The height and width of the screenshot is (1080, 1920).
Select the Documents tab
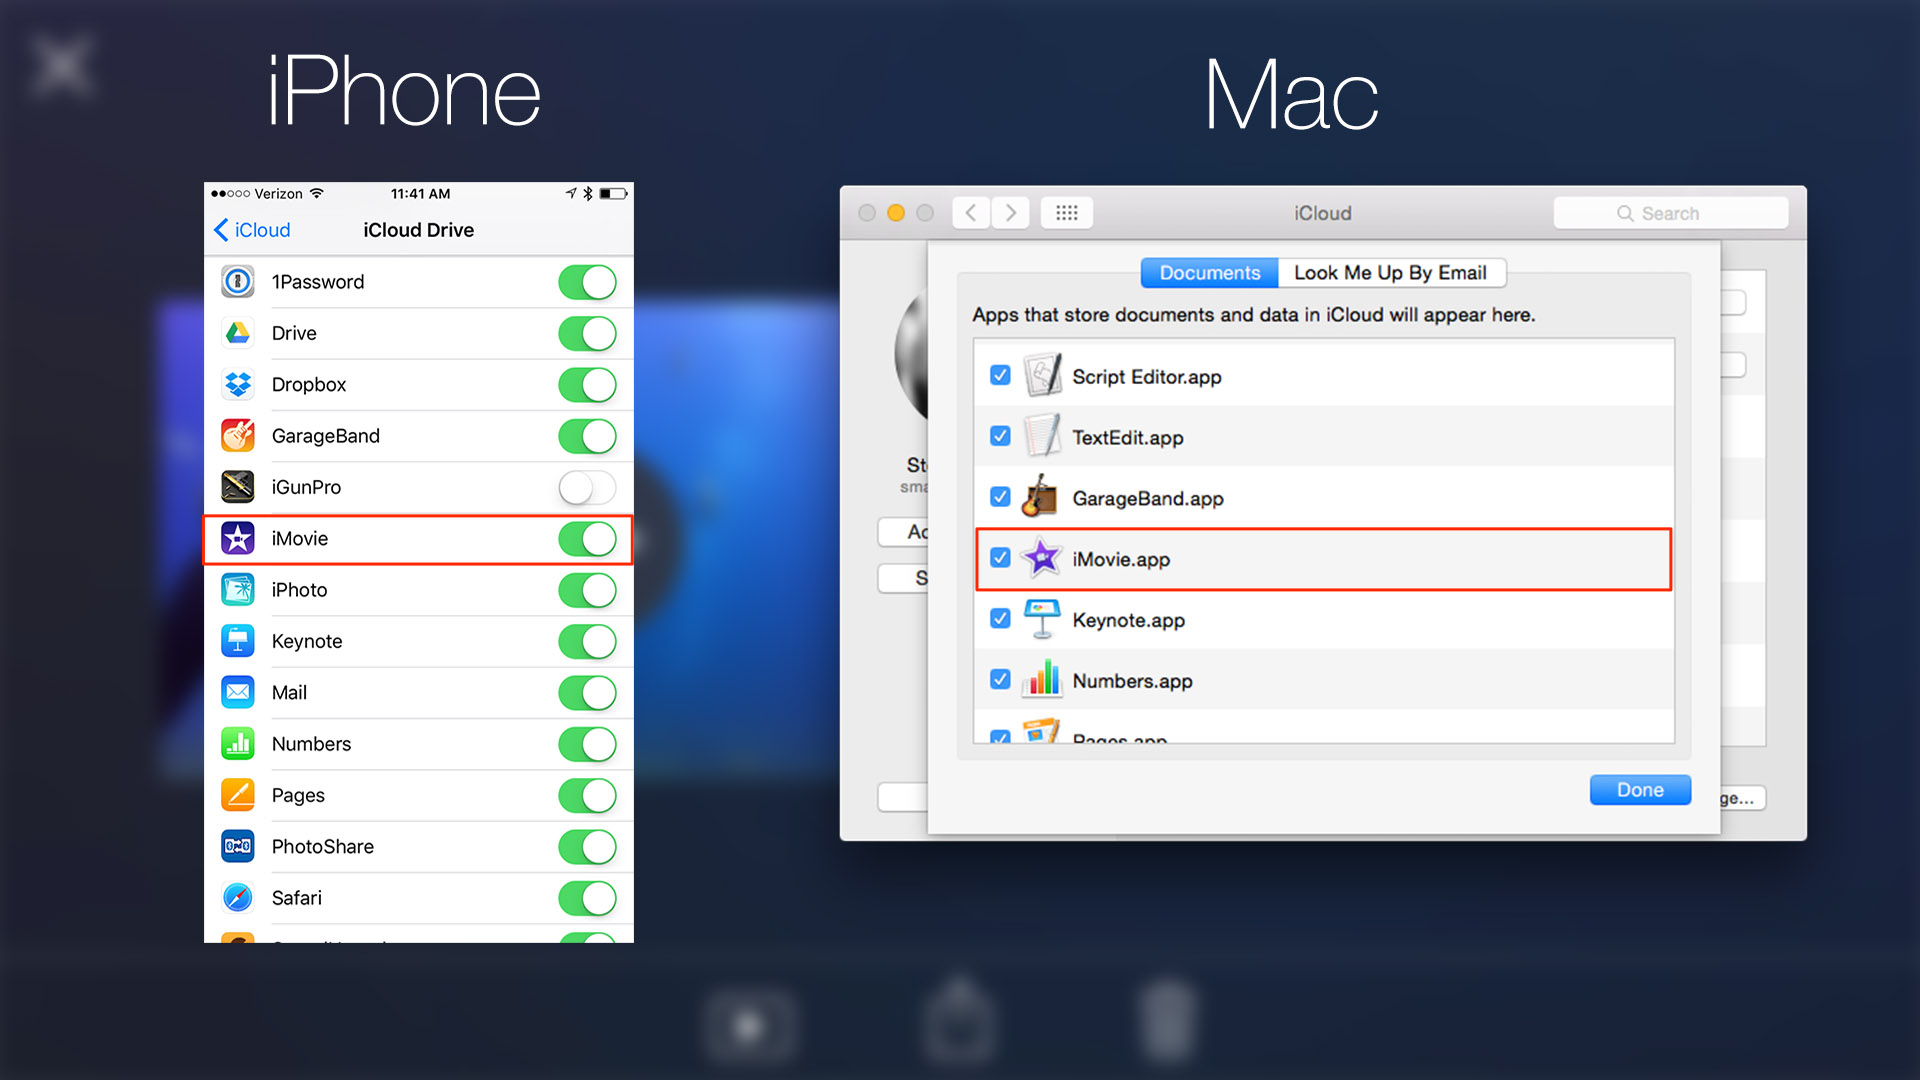pos(1209,273)
